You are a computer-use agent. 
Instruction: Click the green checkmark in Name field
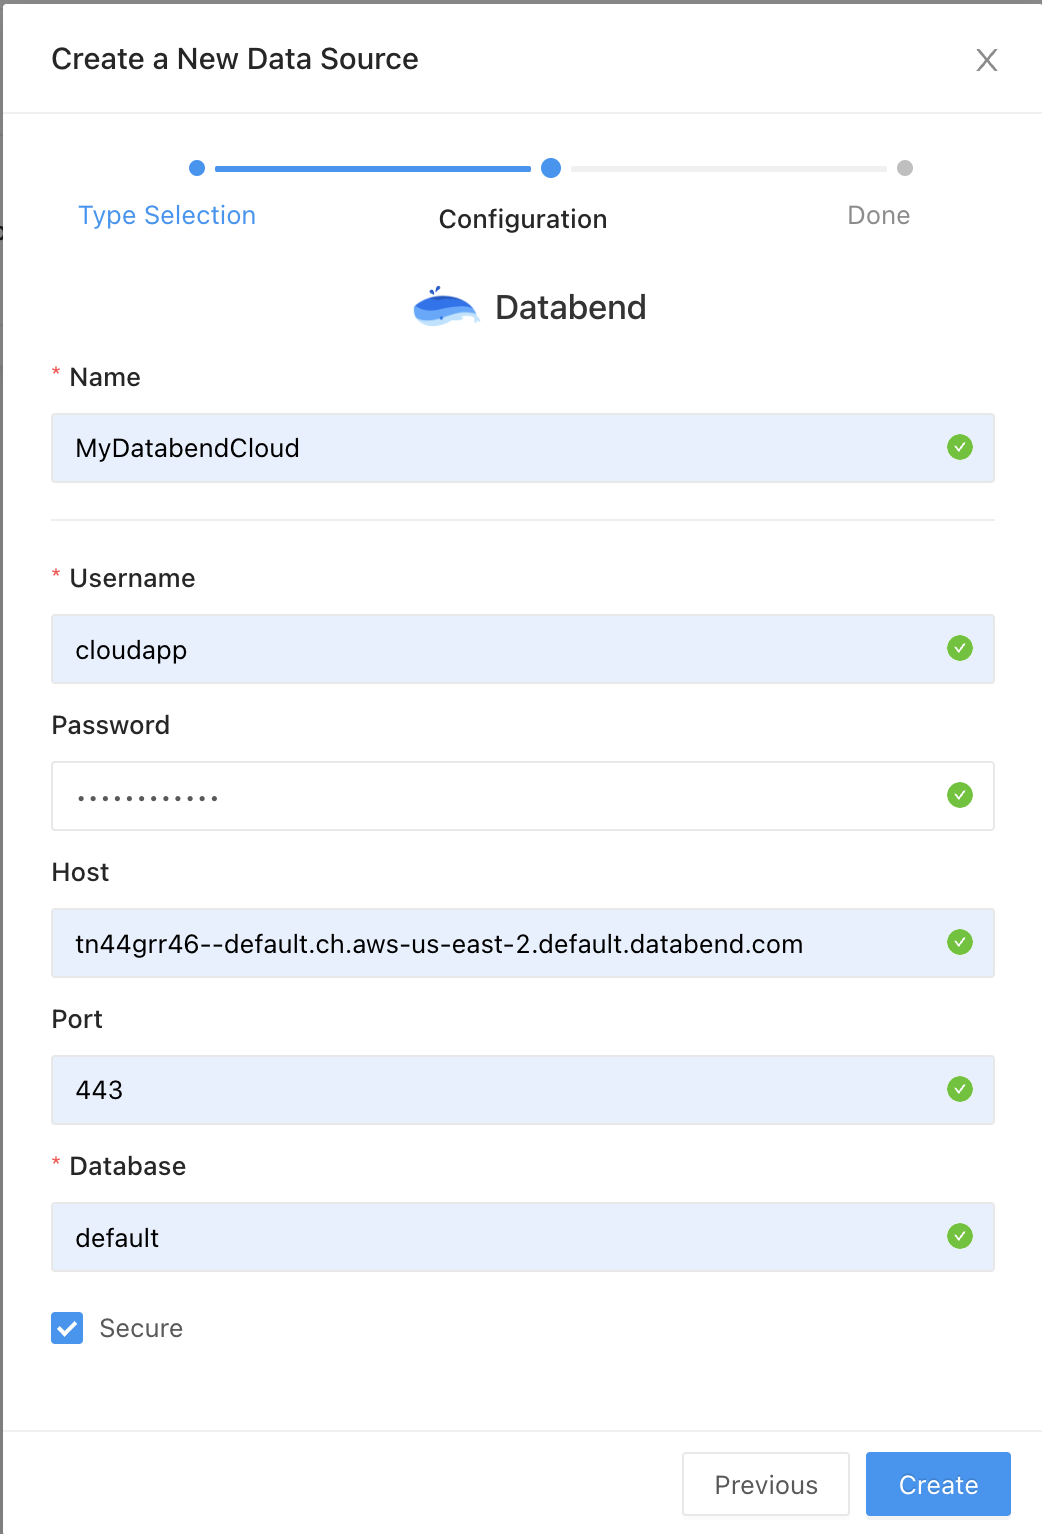[960, 447]
